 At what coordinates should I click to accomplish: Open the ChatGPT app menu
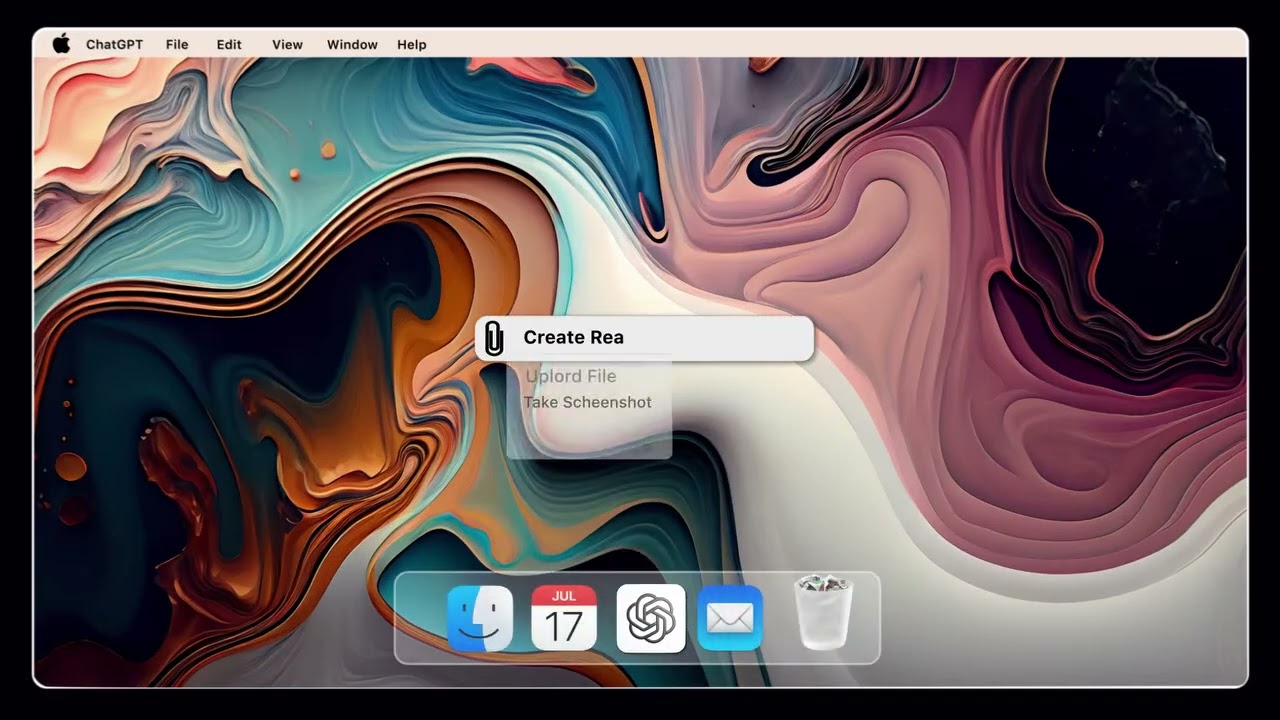click(x=114, y=44)
